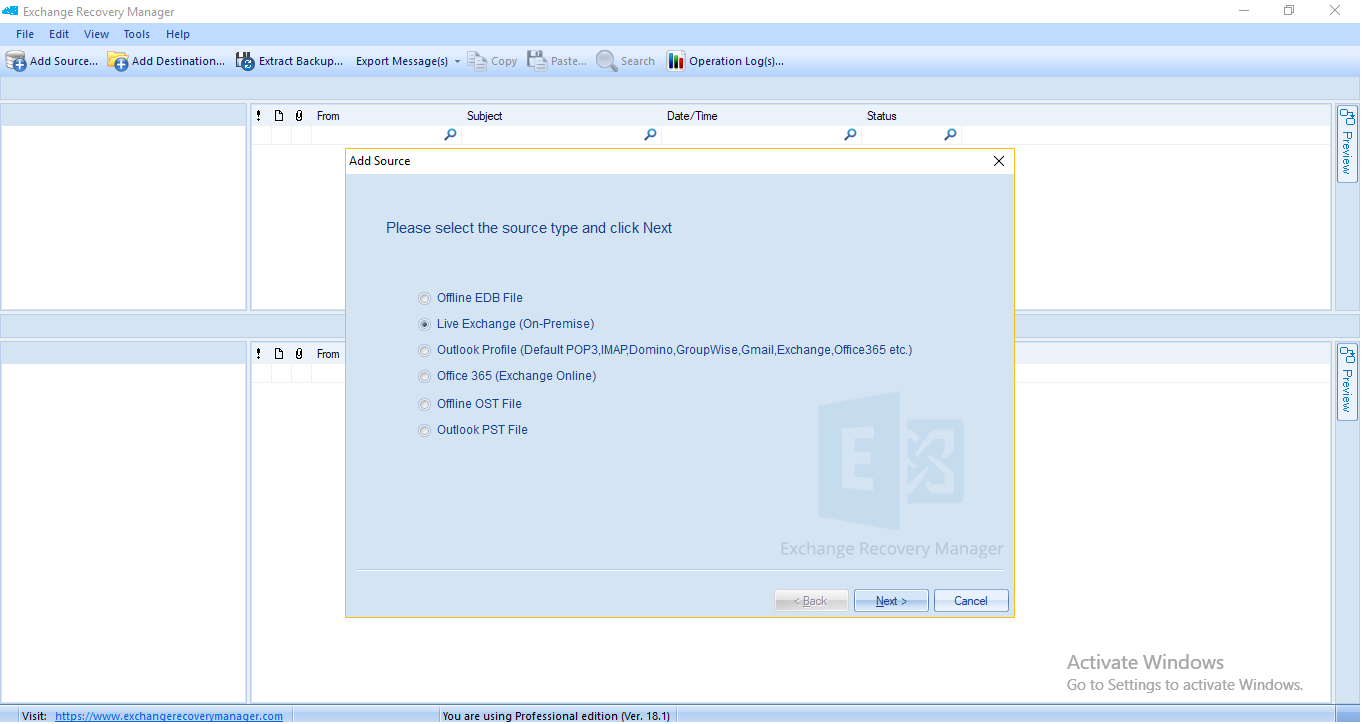Click the lower pane item type column icon

[279, 354]
